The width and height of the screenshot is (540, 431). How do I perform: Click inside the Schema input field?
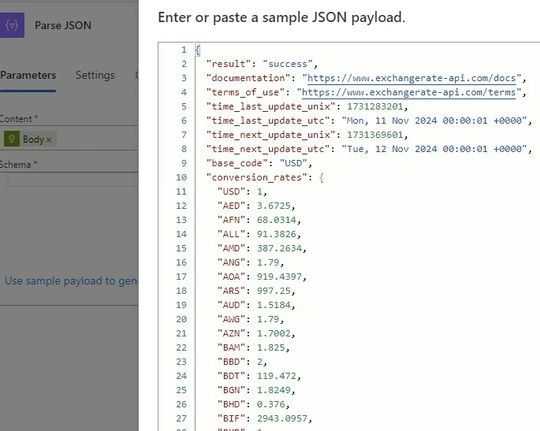pyautogui.click(x=72, y=180)
